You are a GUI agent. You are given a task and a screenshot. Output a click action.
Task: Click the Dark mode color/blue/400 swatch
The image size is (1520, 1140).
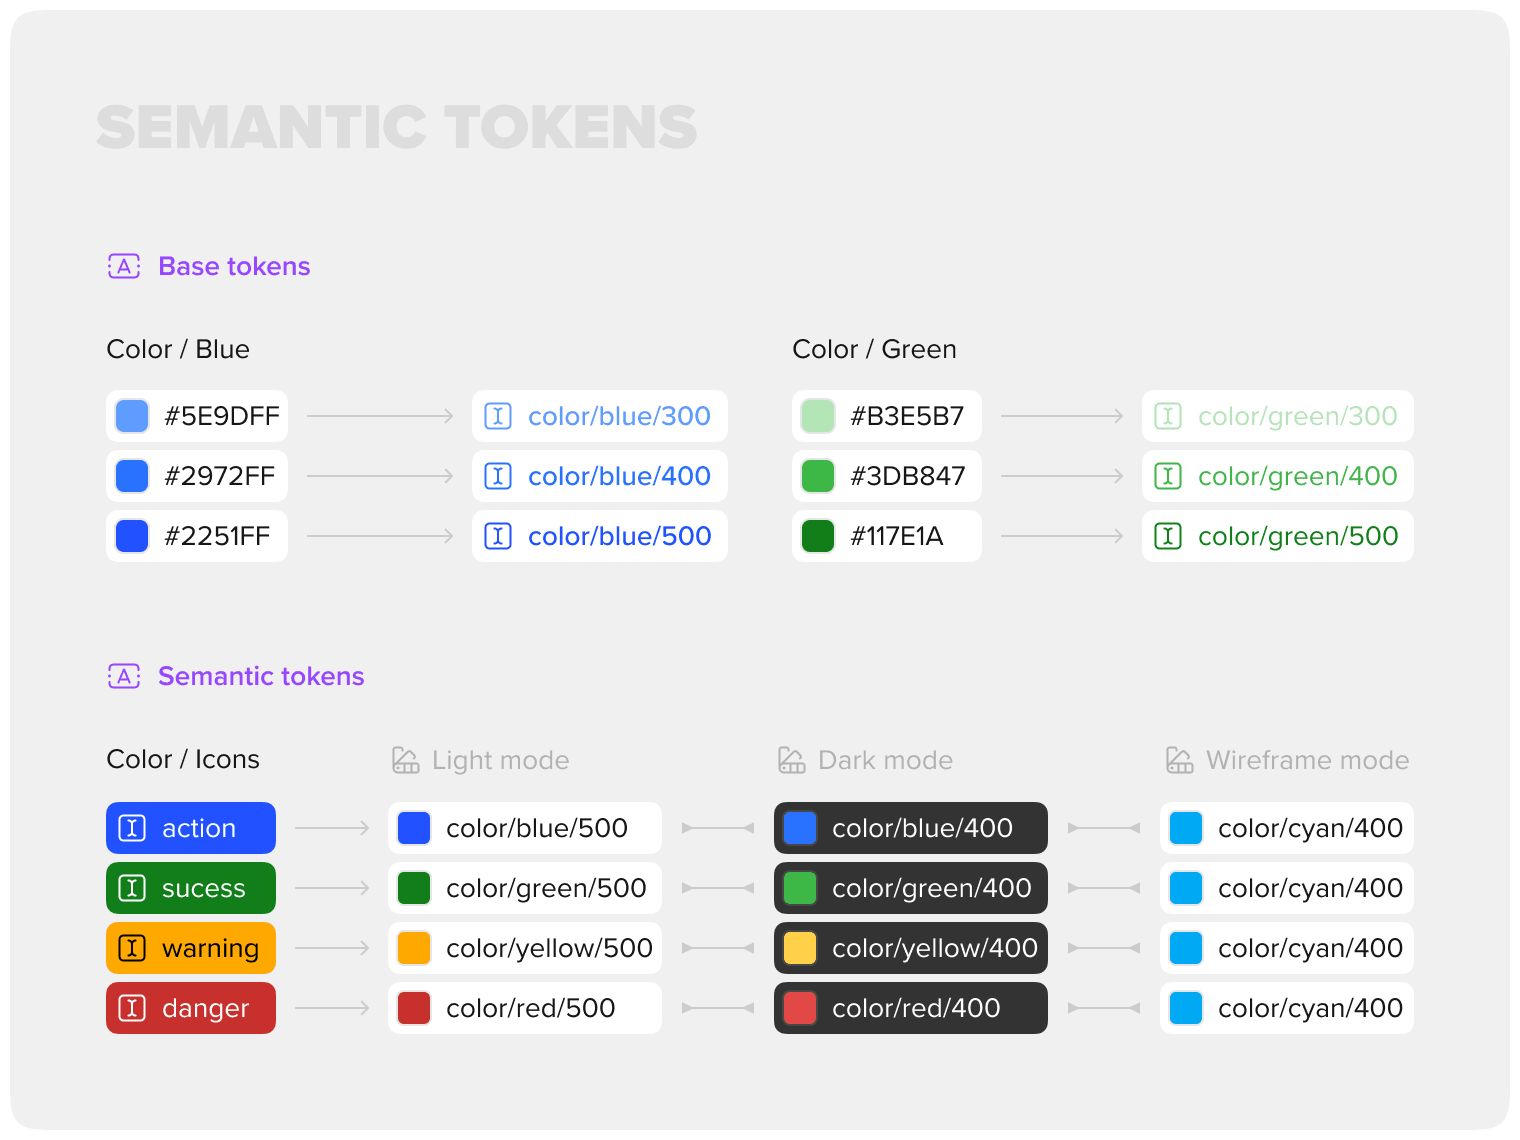coord(800,828)
